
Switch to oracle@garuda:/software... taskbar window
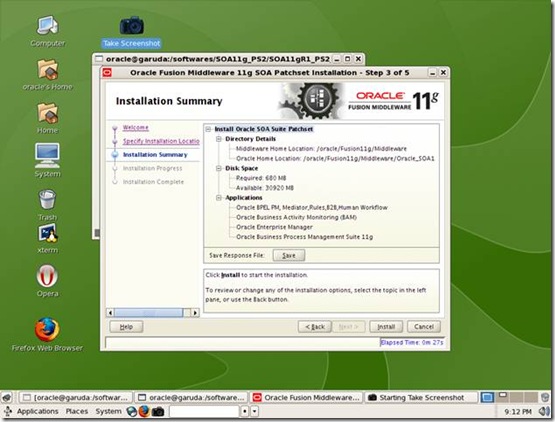[x=191, y=398]
